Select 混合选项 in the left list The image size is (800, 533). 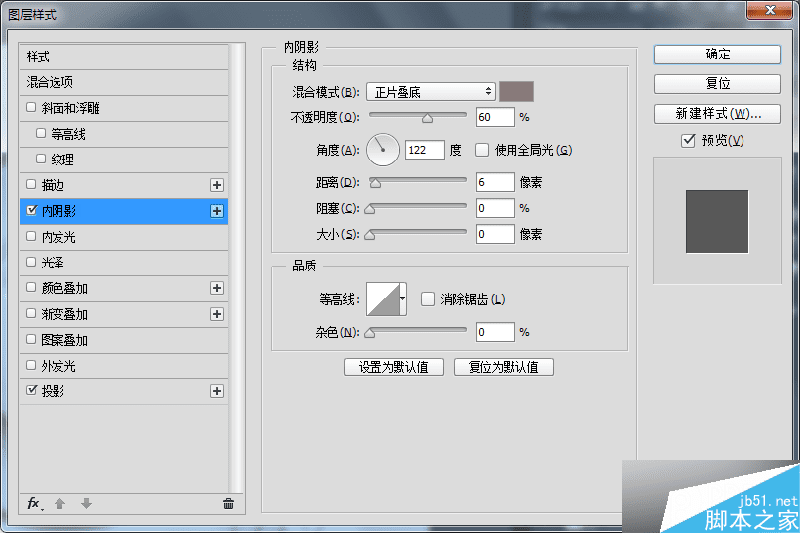coord(124,82)
